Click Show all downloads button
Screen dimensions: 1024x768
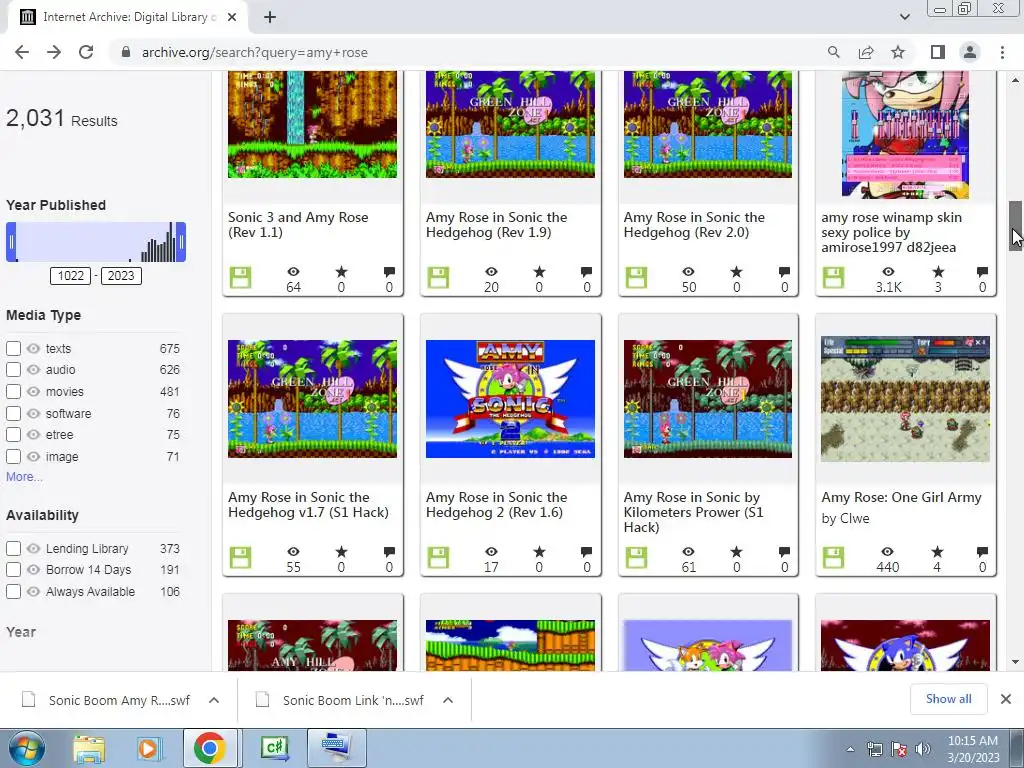pos(948,699)
